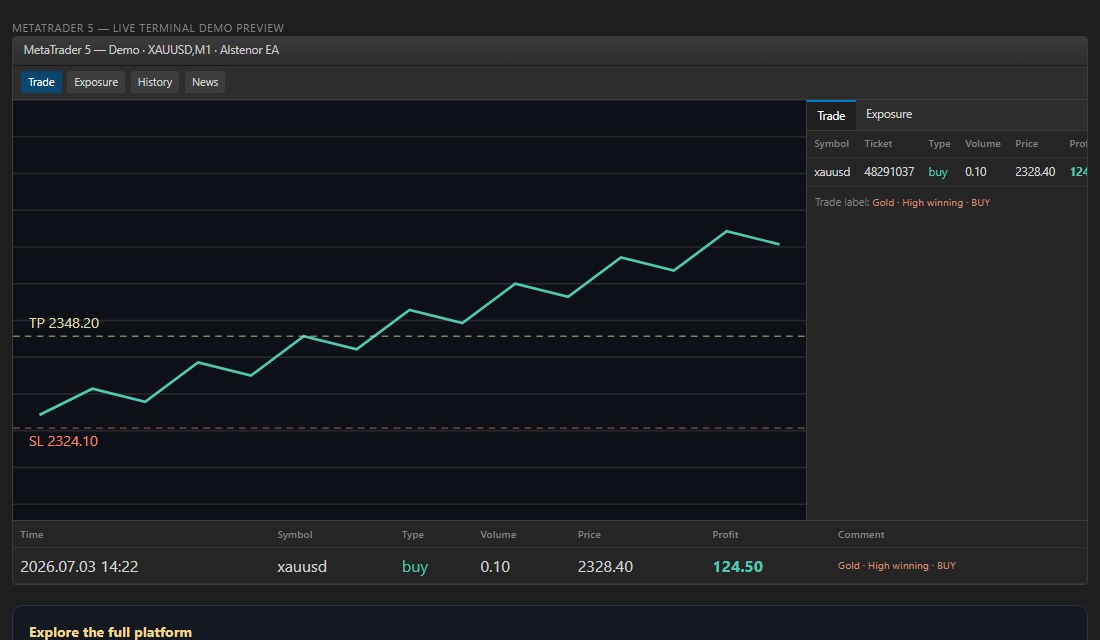Click the Volume column header in right panel
1100x640 pixels.
pyautogui.click(x=982, y=144)
